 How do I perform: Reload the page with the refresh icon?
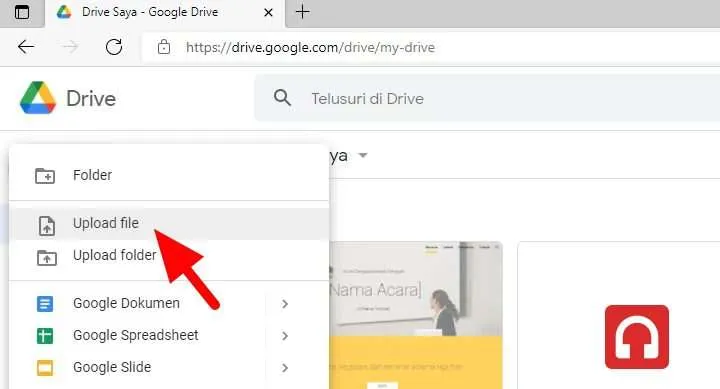[x=114, y=47]
